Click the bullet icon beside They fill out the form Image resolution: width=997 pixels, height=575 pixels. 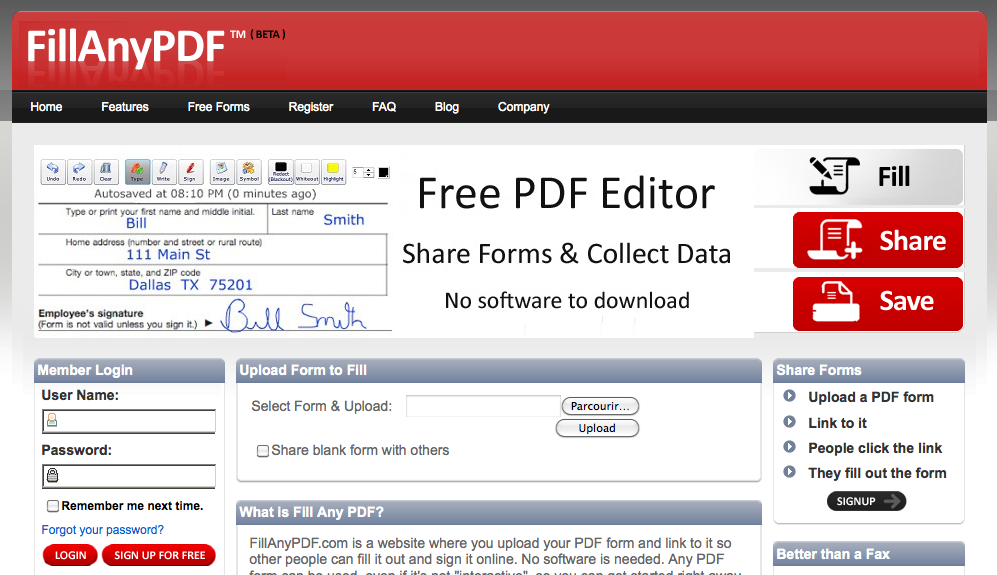tap(790, 472)
